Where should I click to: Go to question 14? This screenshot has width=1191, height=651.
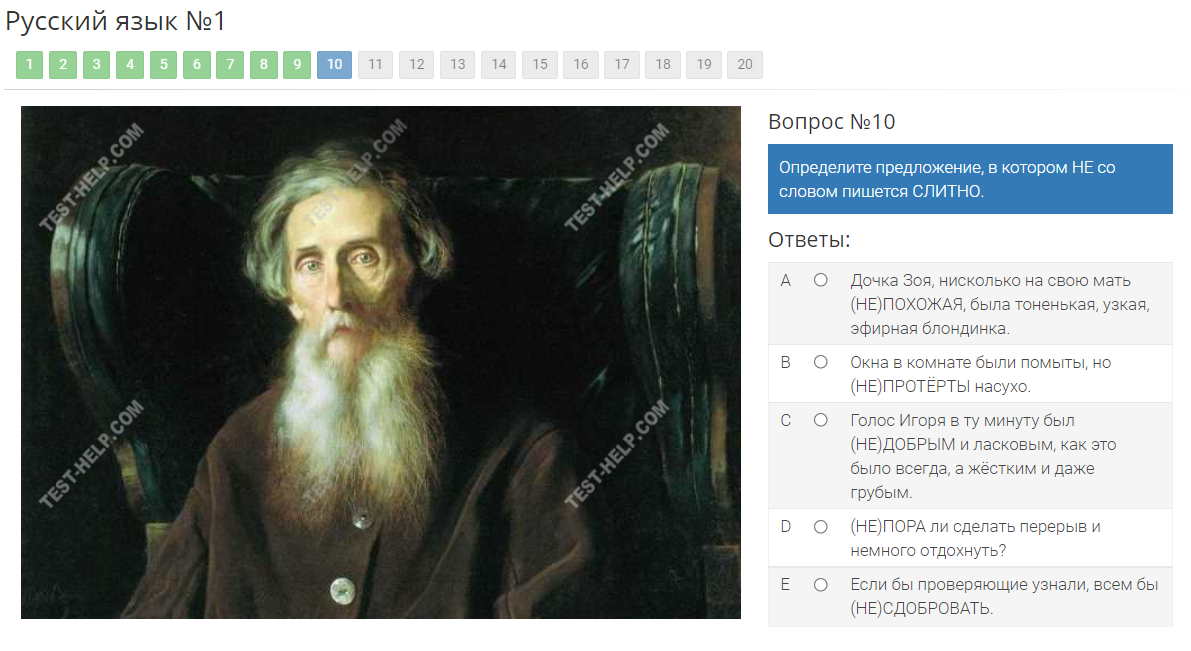(498, 65)
